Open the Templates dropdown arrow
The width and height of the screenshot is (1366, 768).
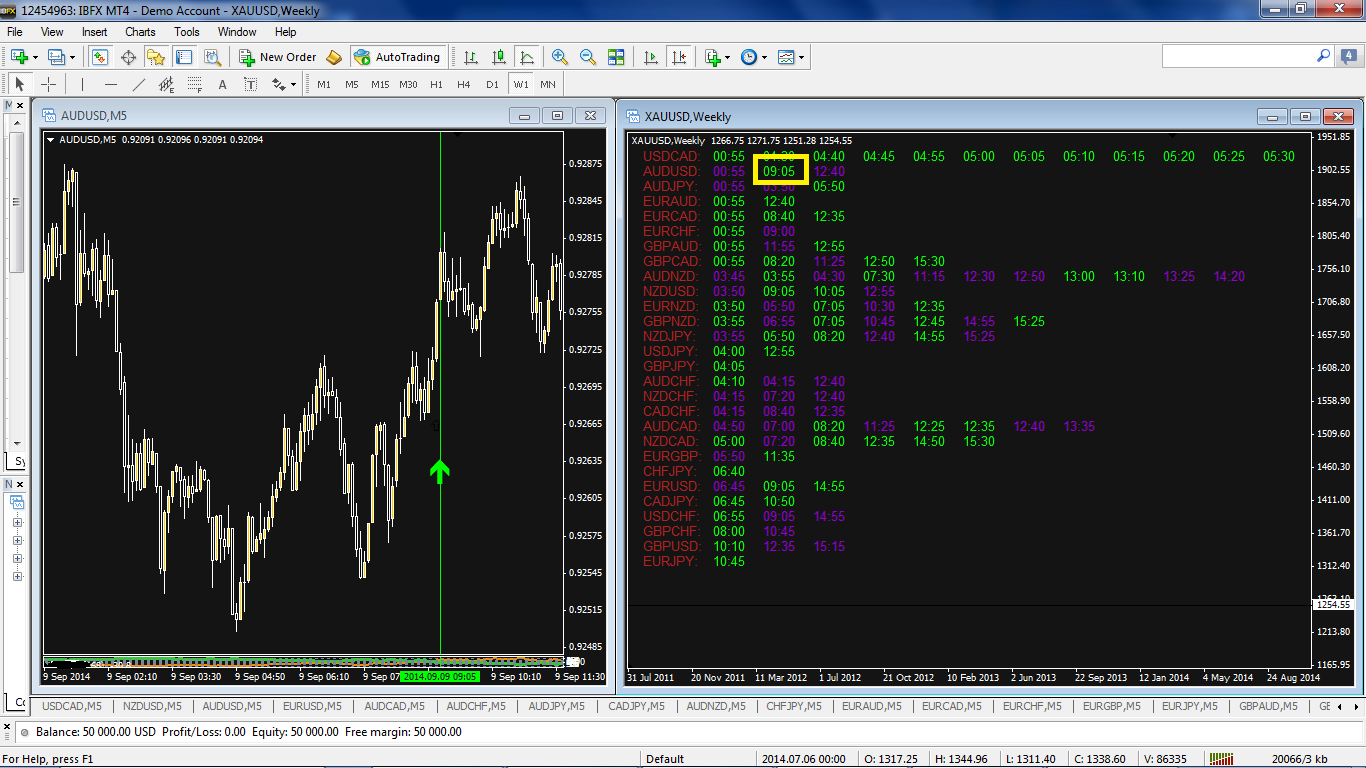pos(801,58)
